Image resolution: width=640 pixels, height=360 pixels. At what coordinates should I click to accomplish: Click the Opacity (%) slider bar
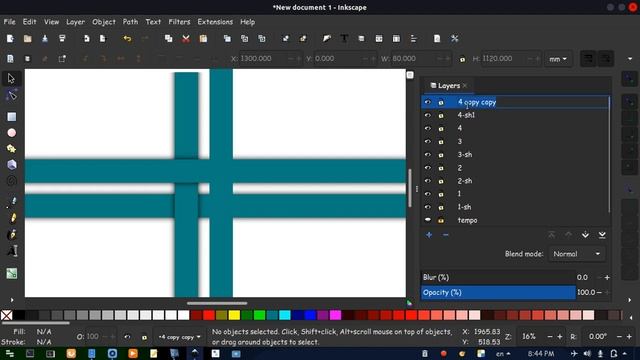tap(498, 293)
